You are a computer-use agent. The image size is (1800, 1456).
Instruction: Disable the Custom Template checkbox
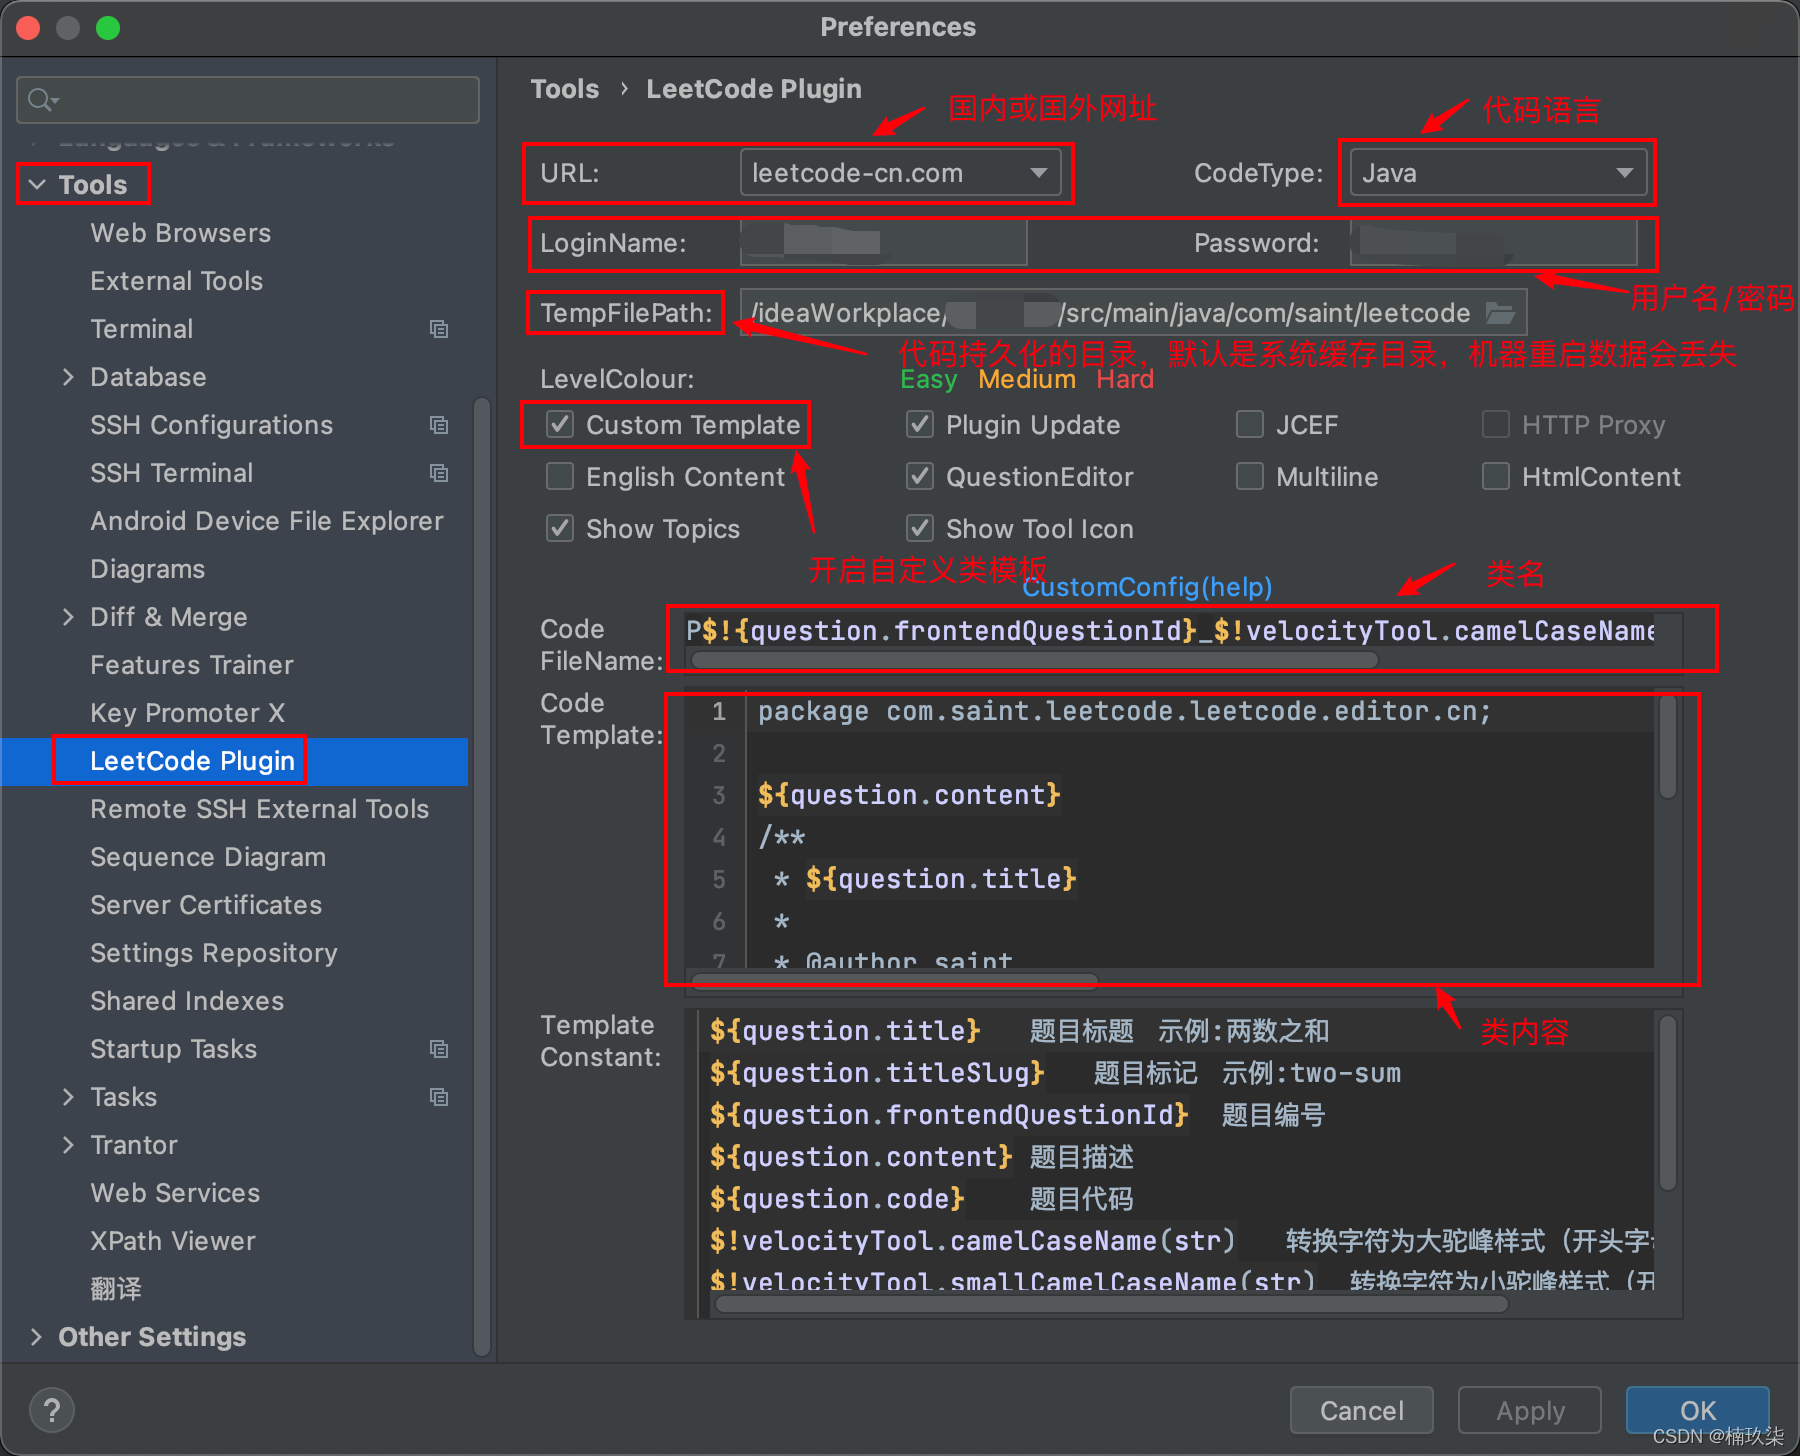pos(560,424)
